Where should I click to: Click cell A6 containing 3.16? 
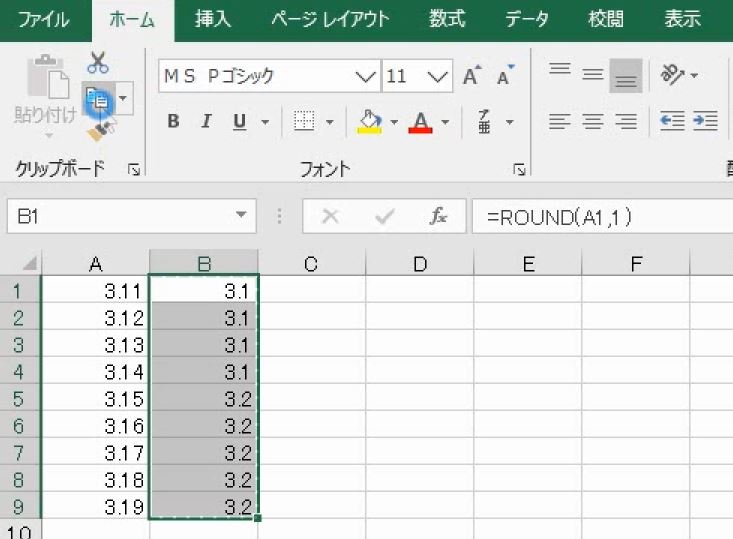pos(96,425)
